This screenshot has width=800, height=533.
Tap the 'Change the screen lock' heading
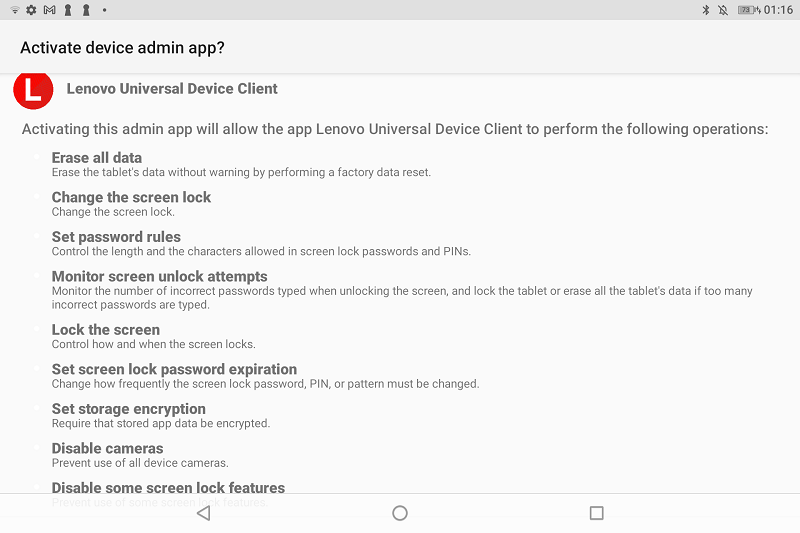131,197
